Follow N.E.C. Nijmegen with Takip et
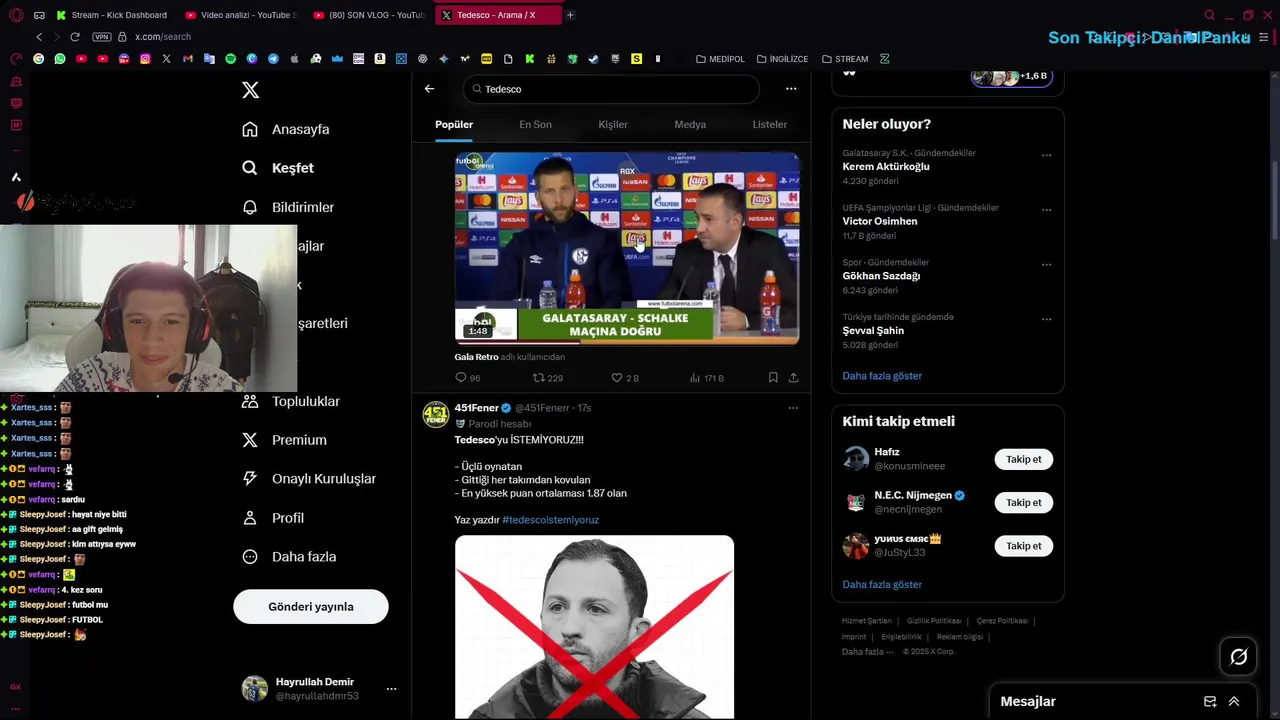The image size is (1280, 720). 1024,503
